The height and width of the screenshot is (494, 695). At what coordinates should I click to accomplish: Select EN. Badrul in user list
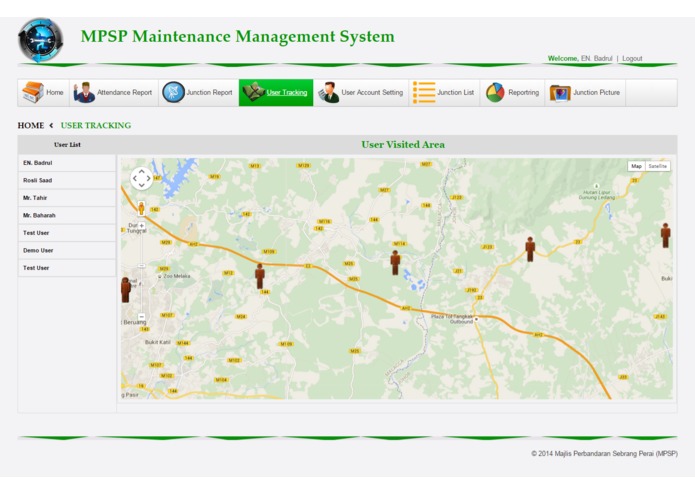click(x=67, y=163)
